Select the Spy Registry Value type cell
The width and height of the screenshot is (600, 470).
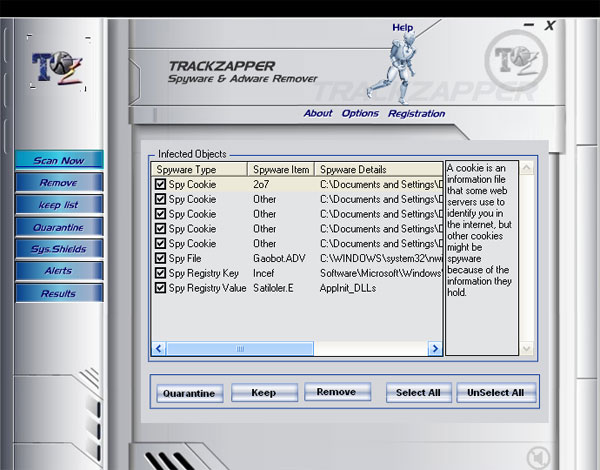(207, 288)
